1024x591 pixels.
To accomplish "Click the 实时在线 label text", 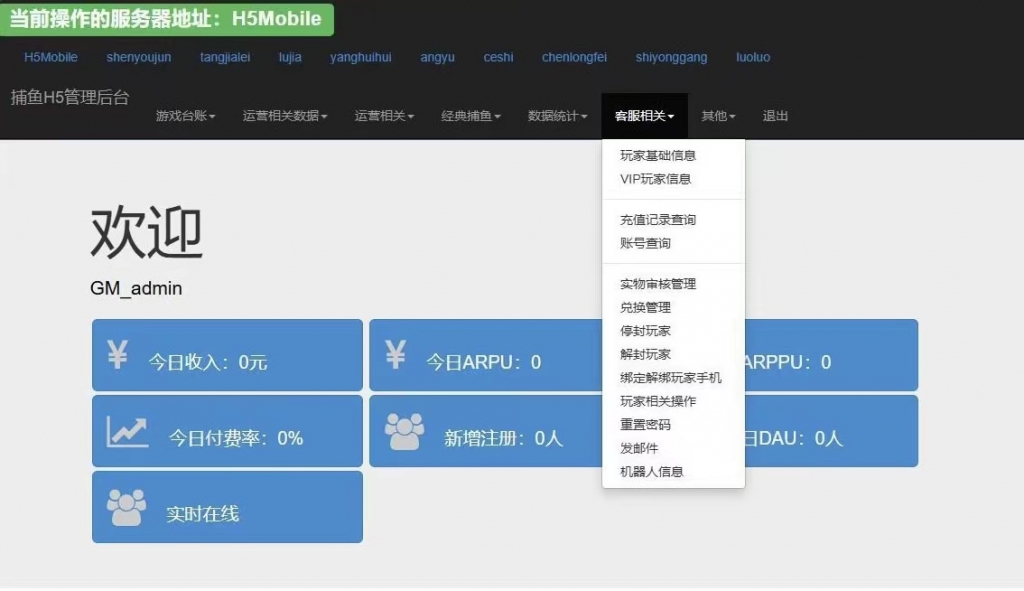I will (x=202, y=514).
